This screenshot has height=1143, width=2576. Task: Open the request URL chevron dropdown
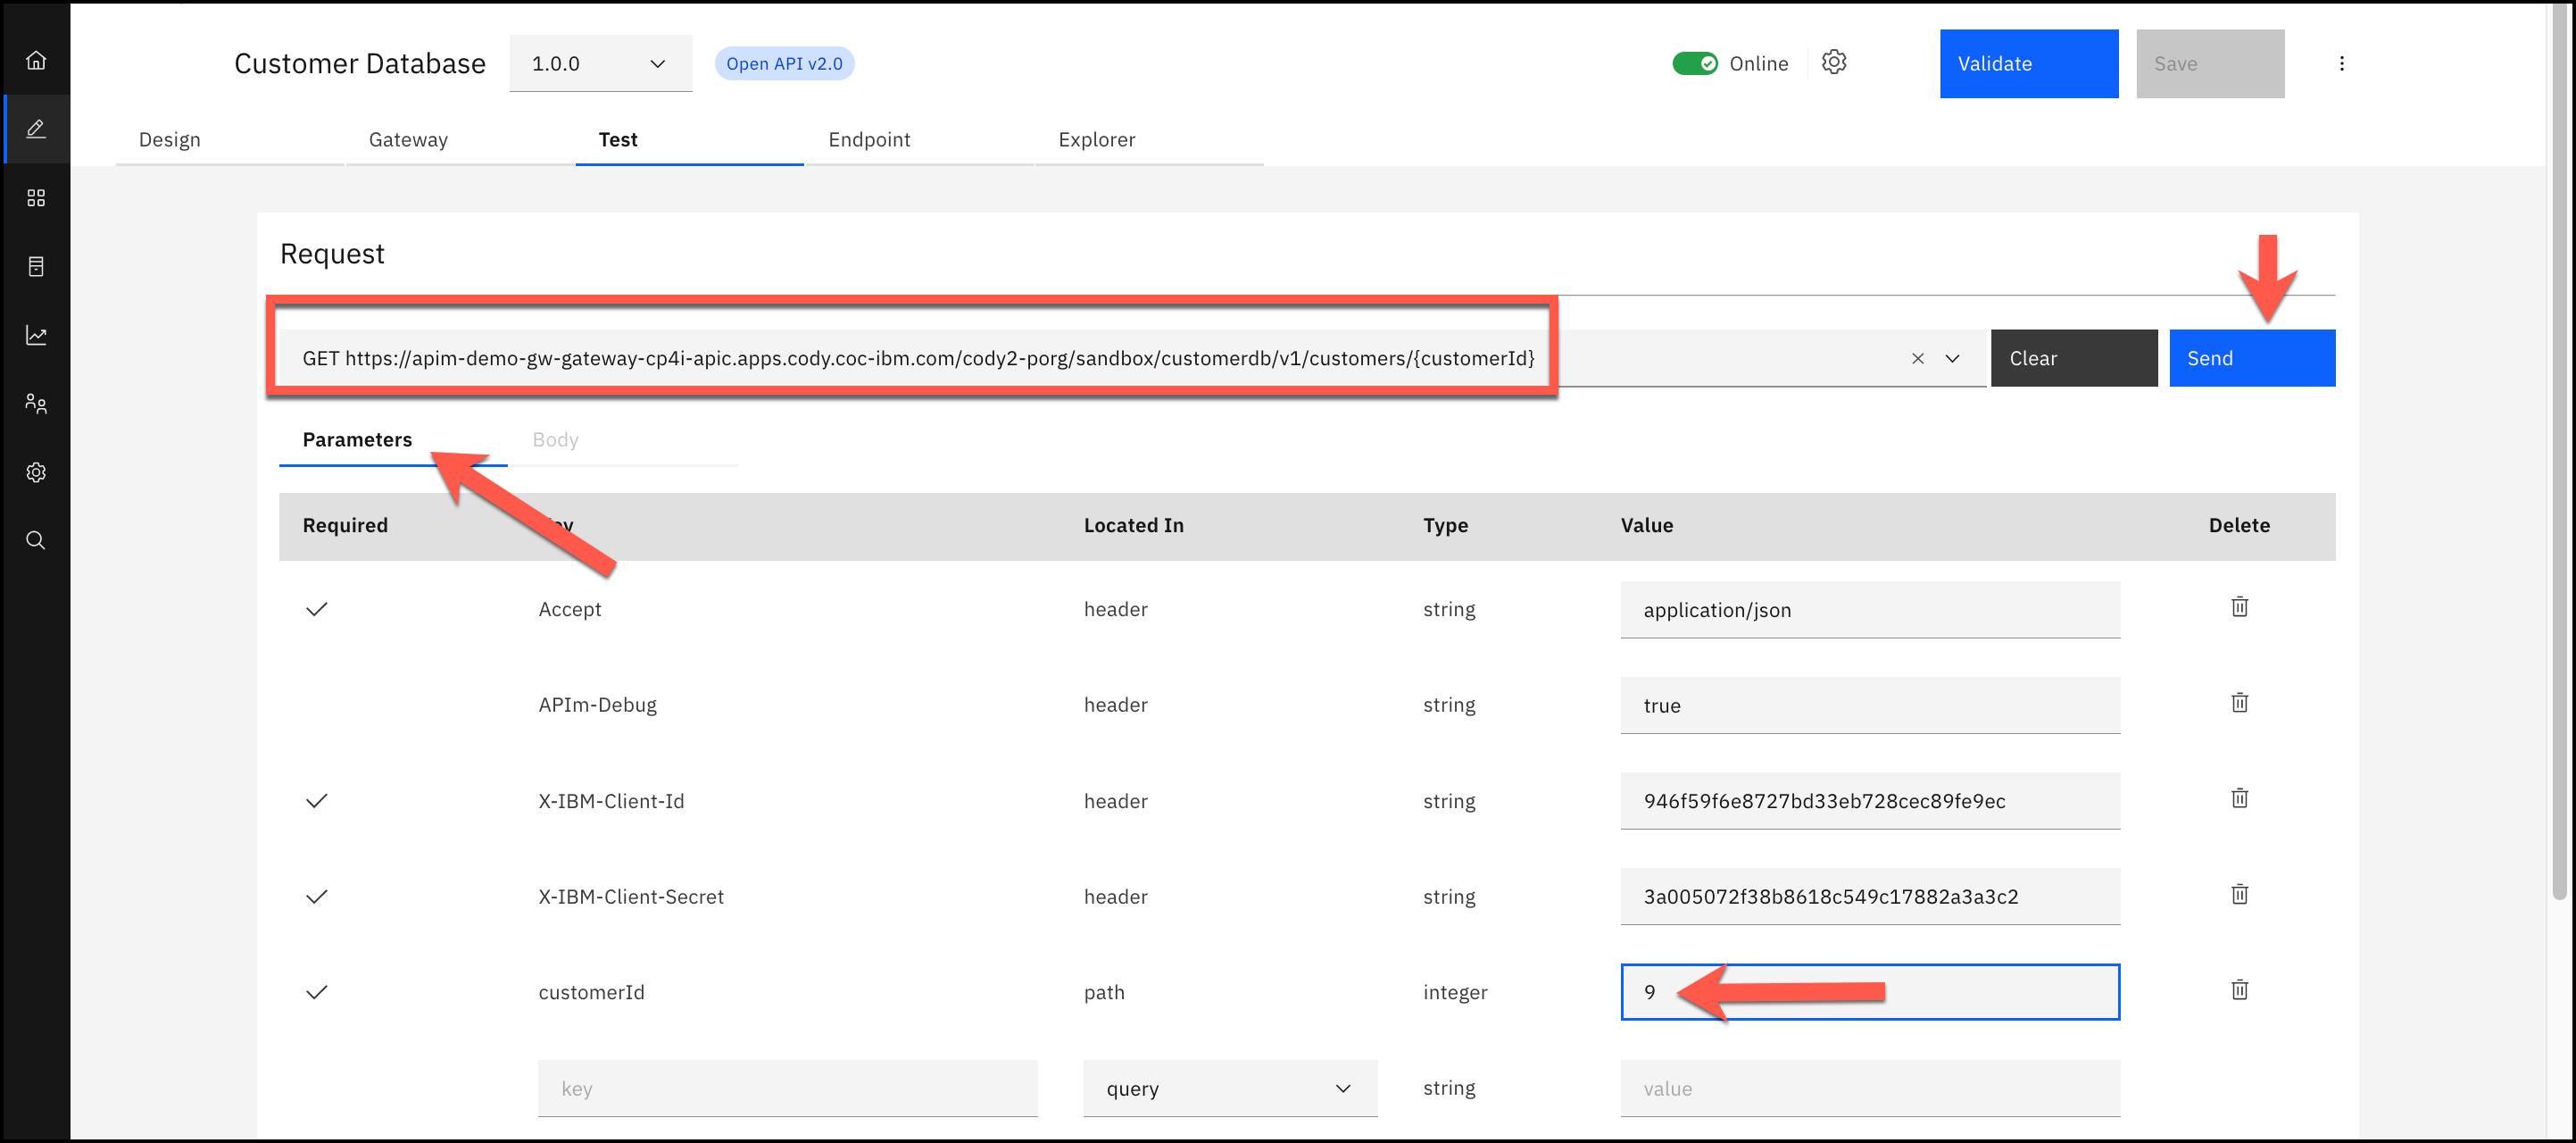[x=1952, y=358]
